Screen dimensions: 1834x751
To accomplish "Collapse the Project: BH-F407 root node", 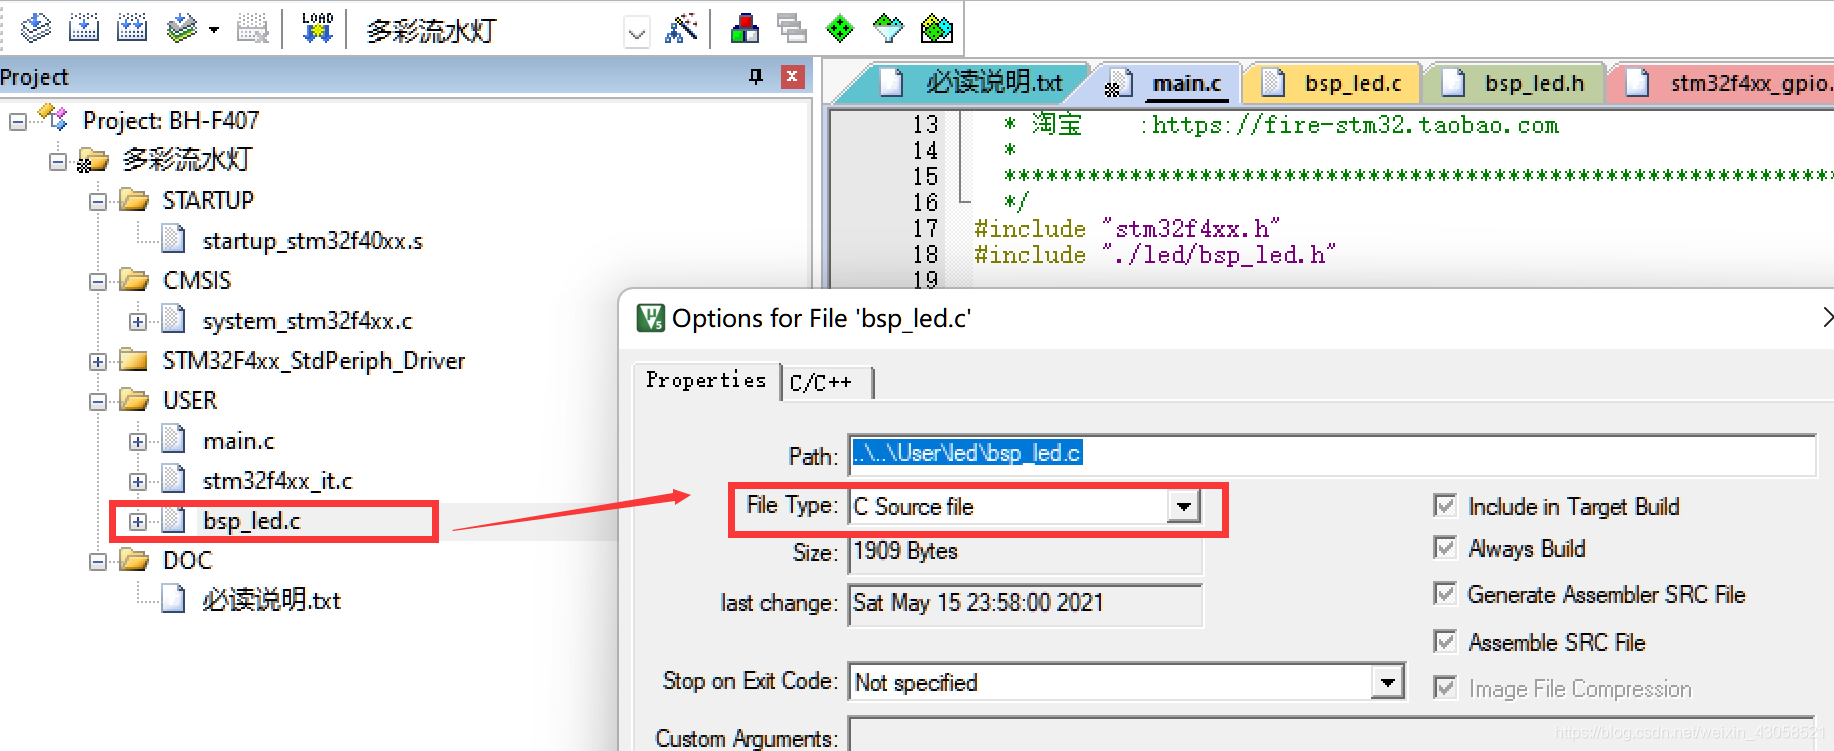I will point(18,122).
